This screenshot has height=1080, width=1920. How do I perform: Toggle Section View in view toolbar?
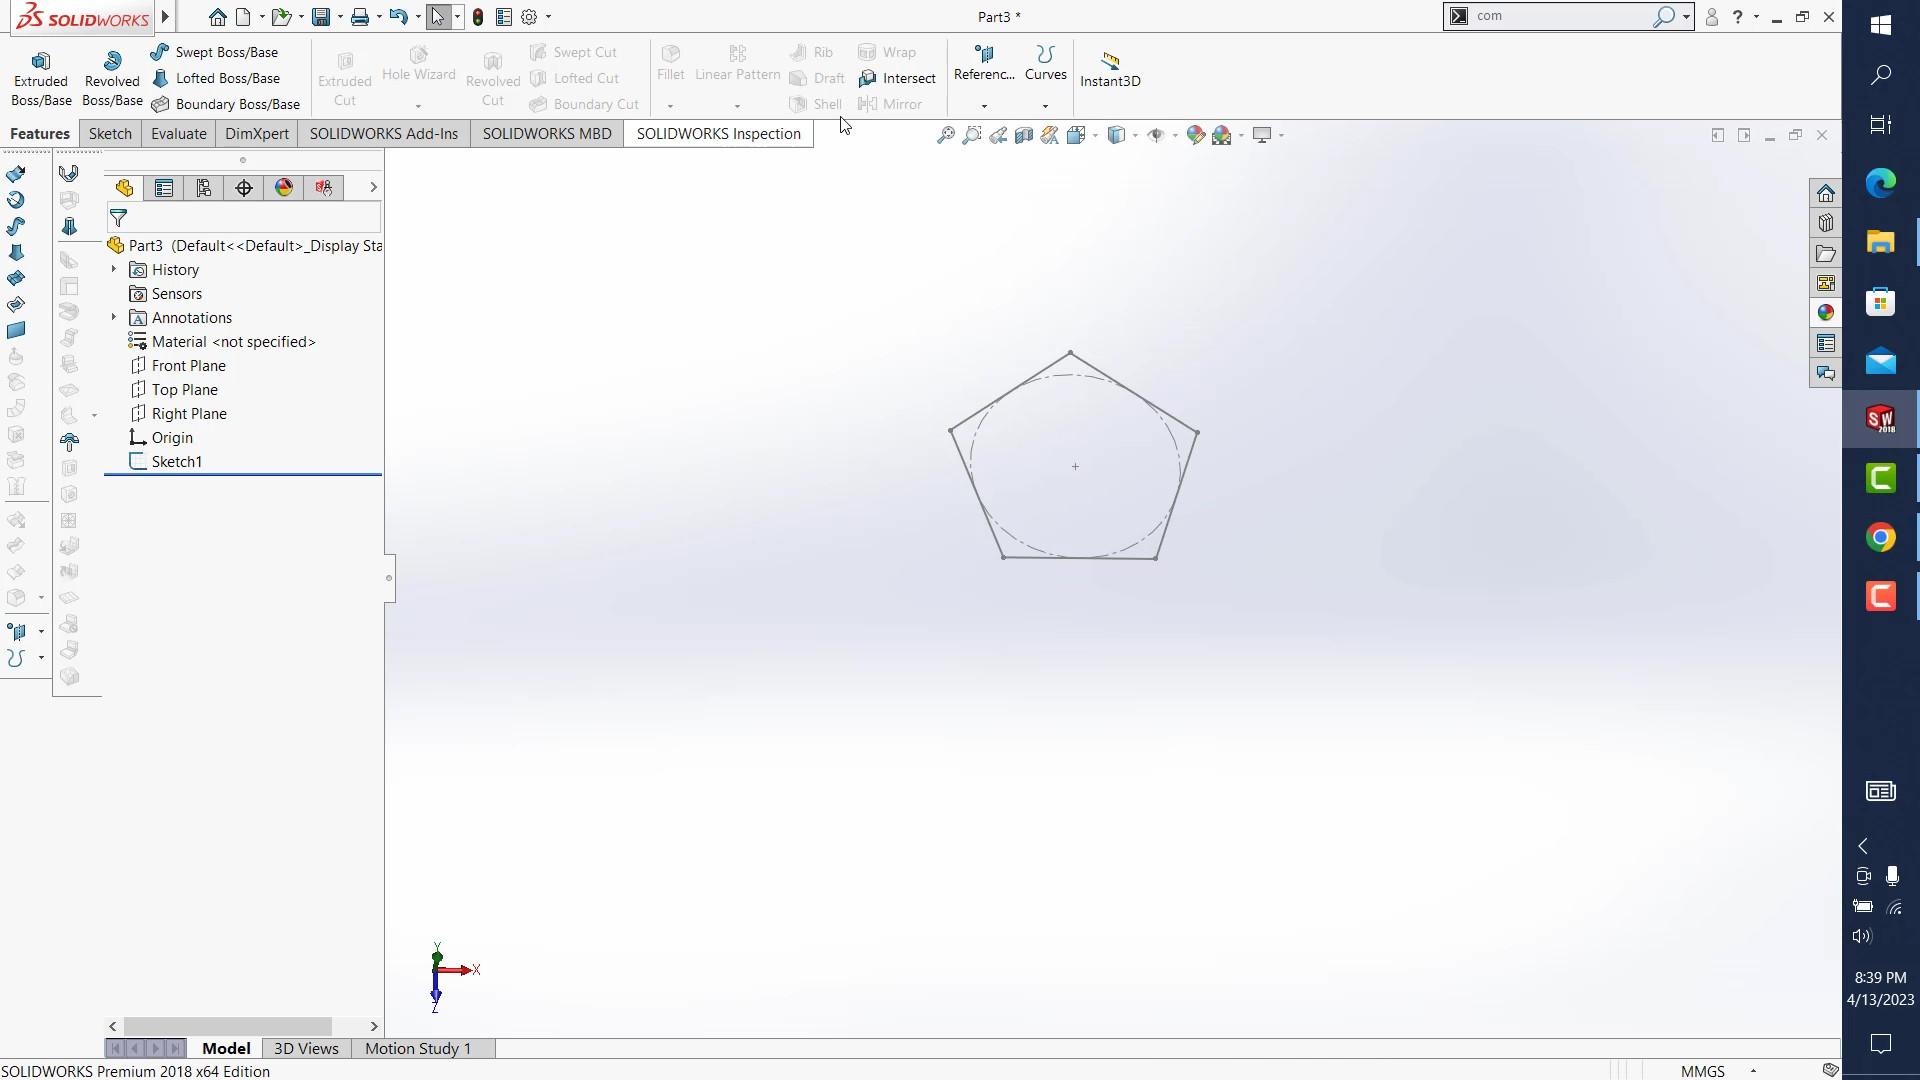coord(1023,135)
